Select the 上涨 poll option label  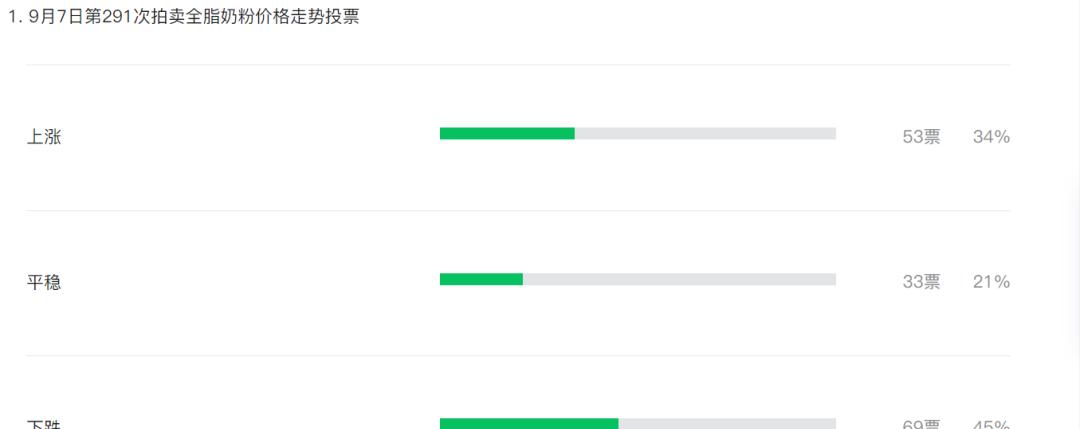(x=44, y=137)
